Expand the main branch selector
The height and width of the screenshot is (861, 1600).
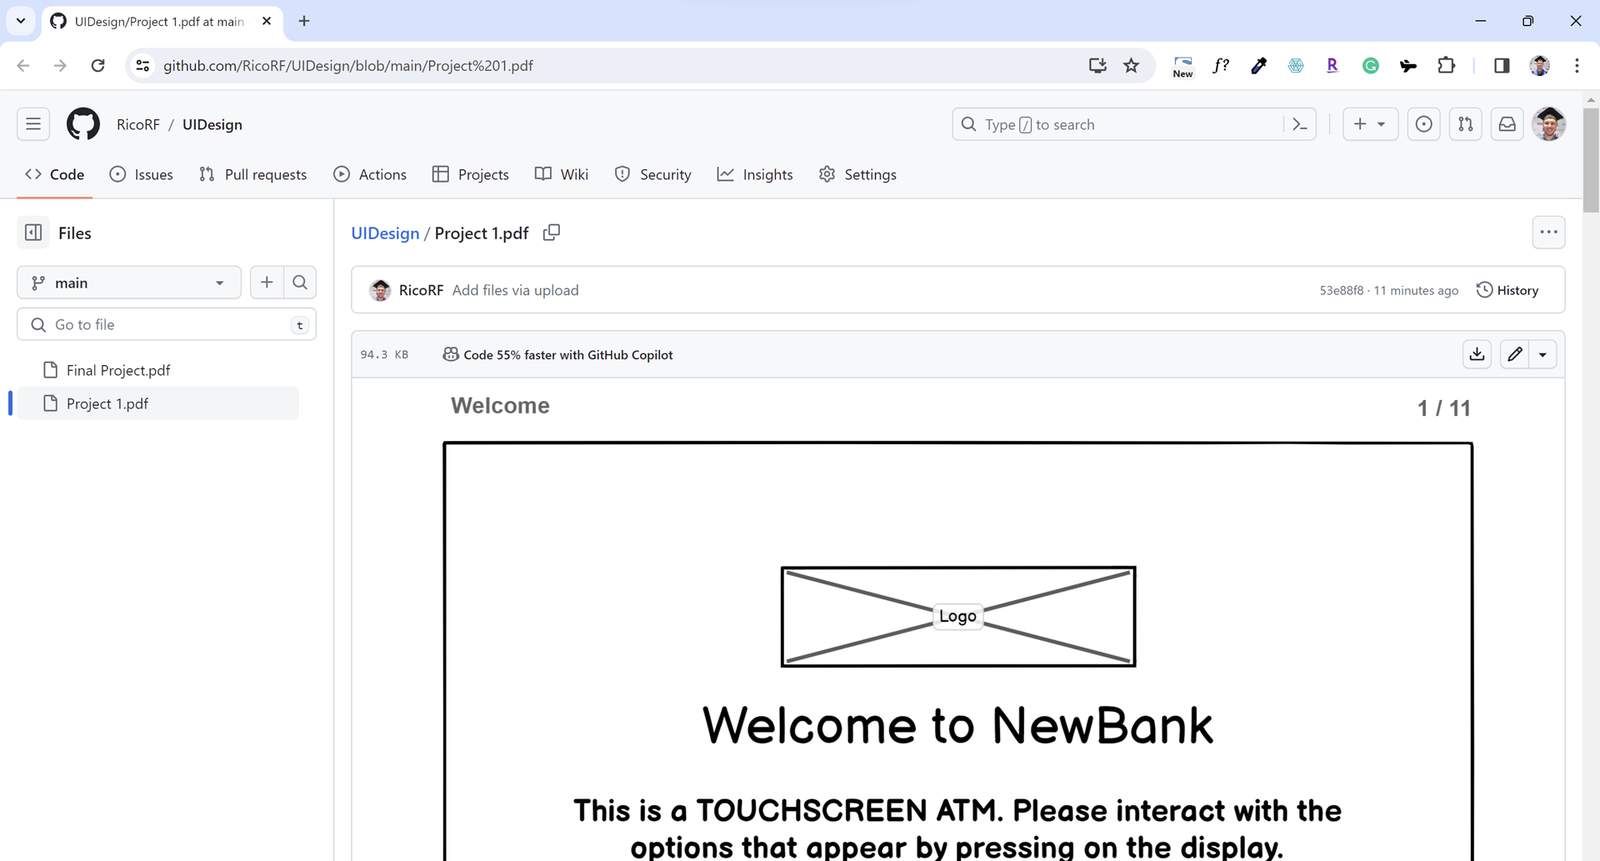pos(129,283)
